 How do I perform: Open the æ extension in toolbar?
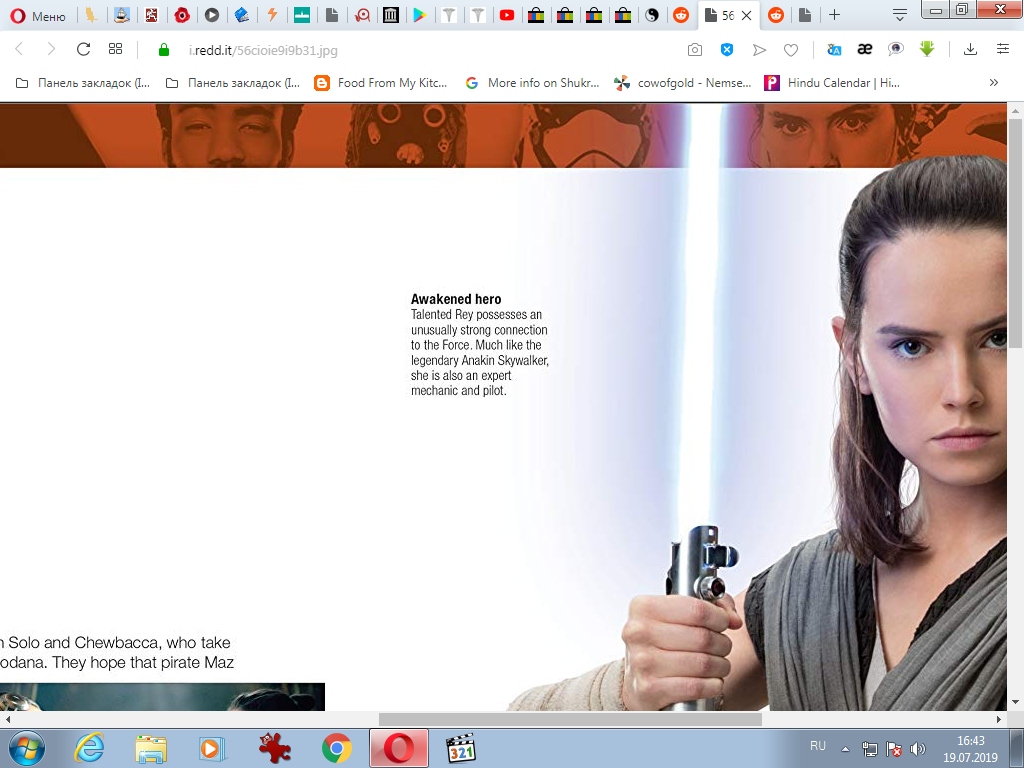tap(865, 49)
